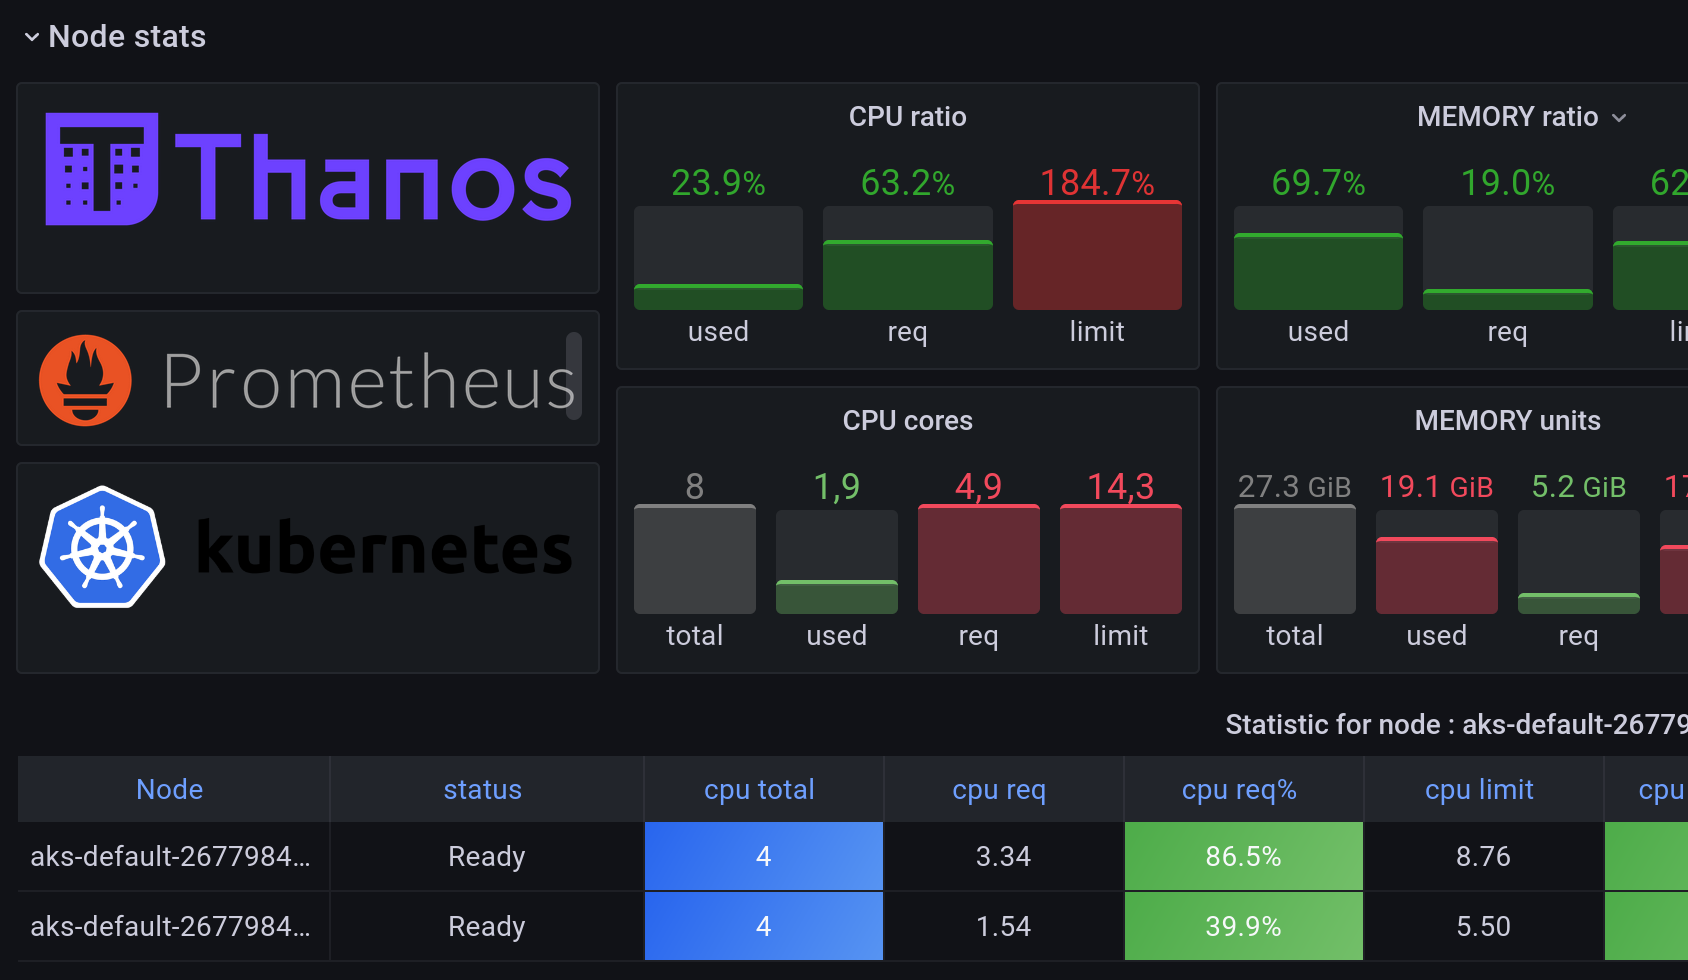Sort table by cpu req% column

point(1238,789)
